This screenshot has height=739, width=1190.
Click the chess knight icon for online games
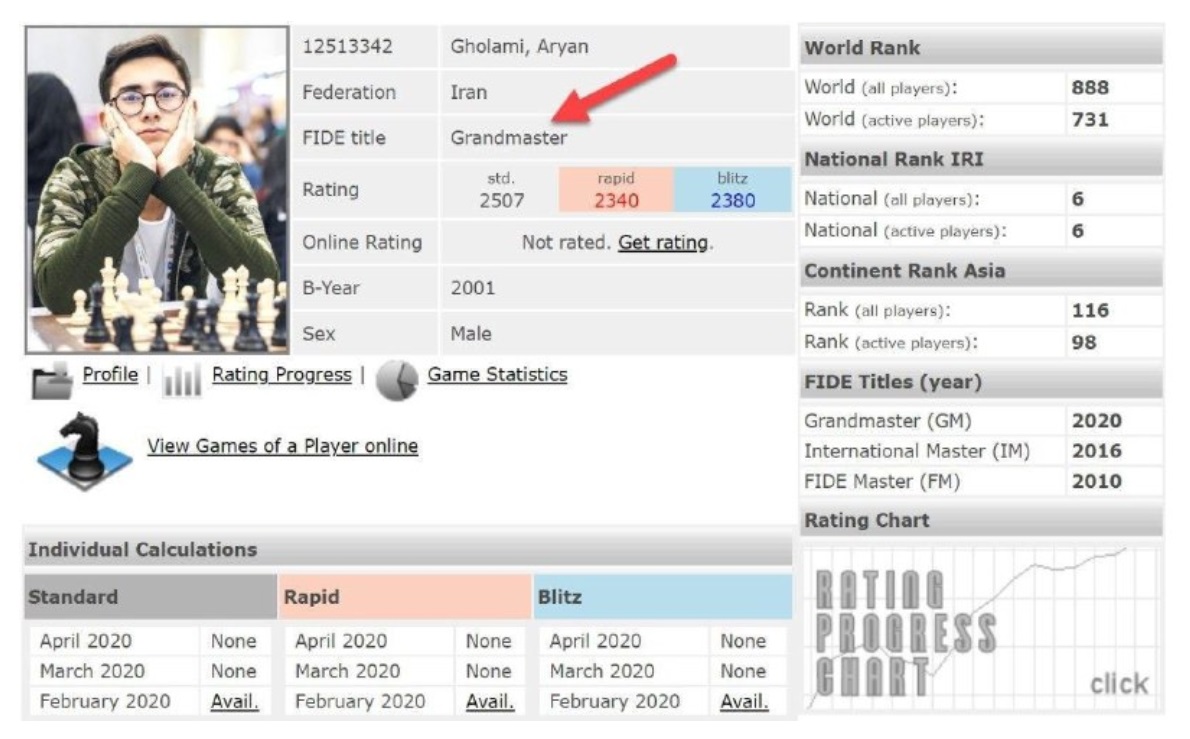pos(84,451)
